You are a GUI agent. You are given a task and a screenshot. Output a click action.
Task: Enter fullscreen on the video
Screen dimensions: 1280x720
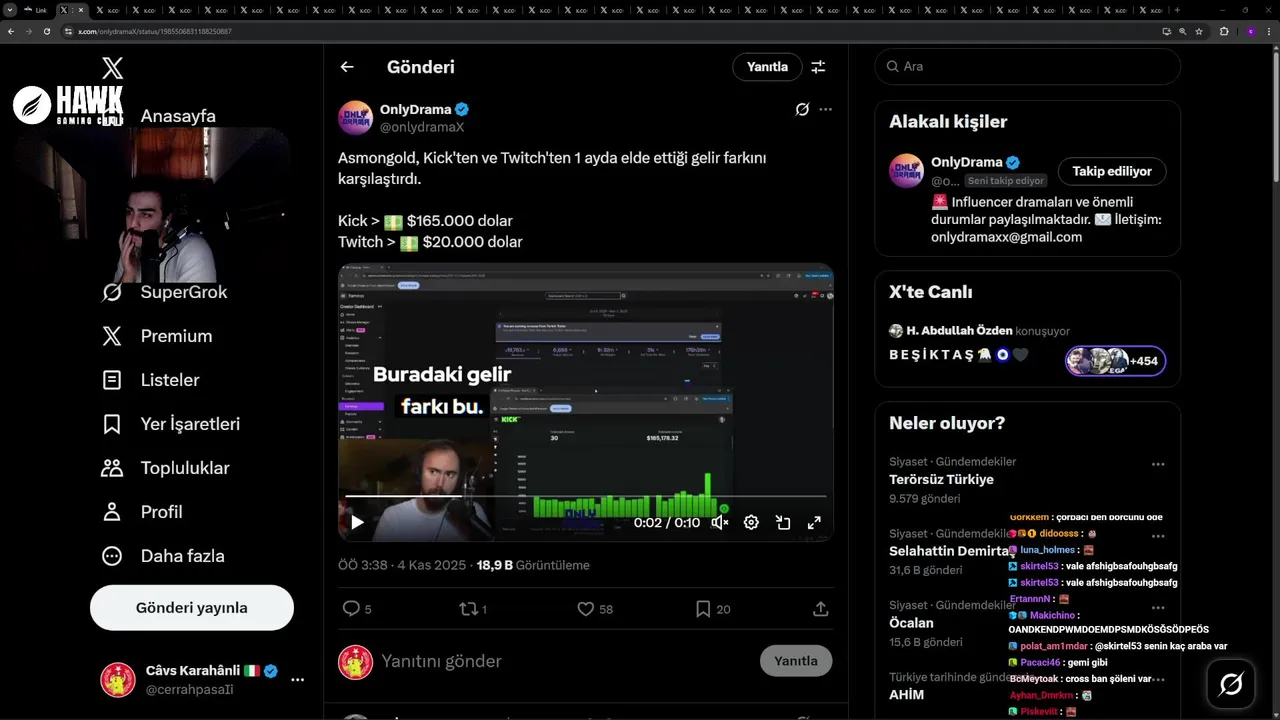pyautogui.click(x=814, y=522)
